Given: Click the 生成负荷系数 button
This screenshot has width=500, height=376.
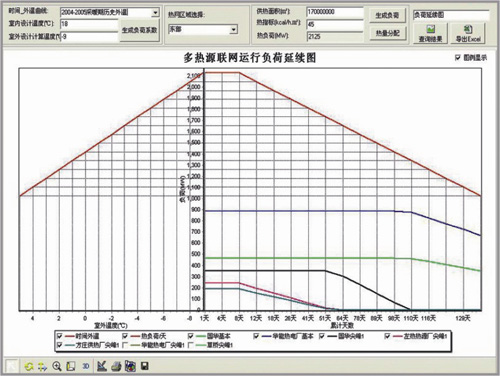Looking at the screenshot, I should (139, 30).
